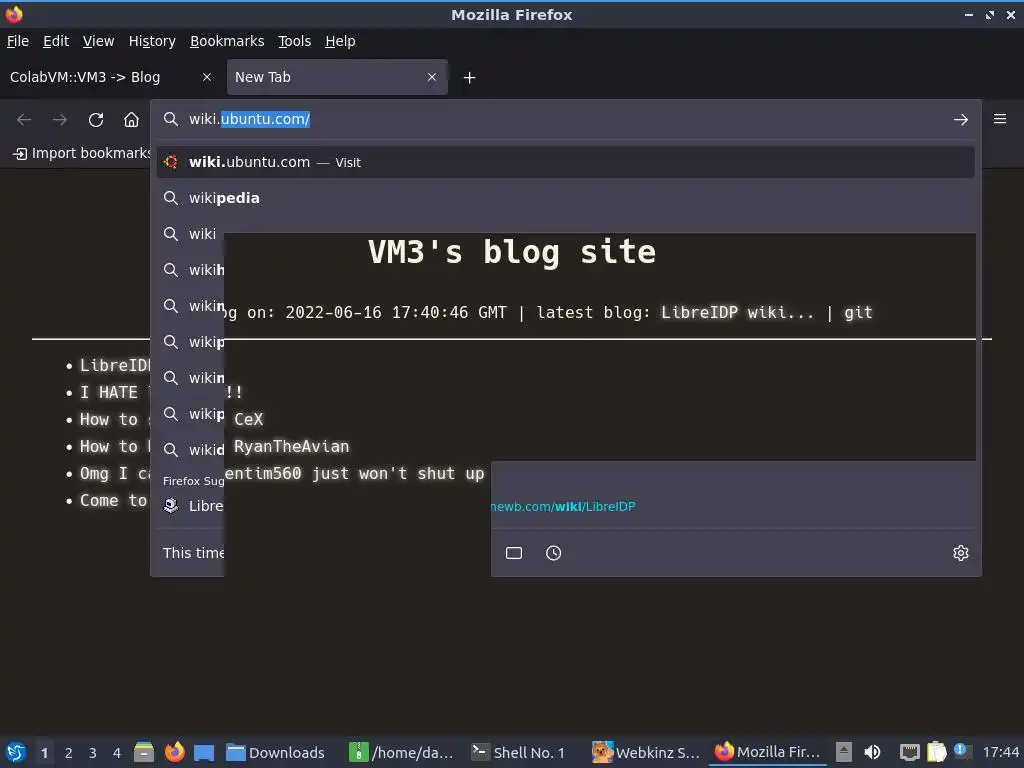This screenshot has height=768, width=1024.
Task: Switch to the New Tab tab
Action: click(337, 77)
